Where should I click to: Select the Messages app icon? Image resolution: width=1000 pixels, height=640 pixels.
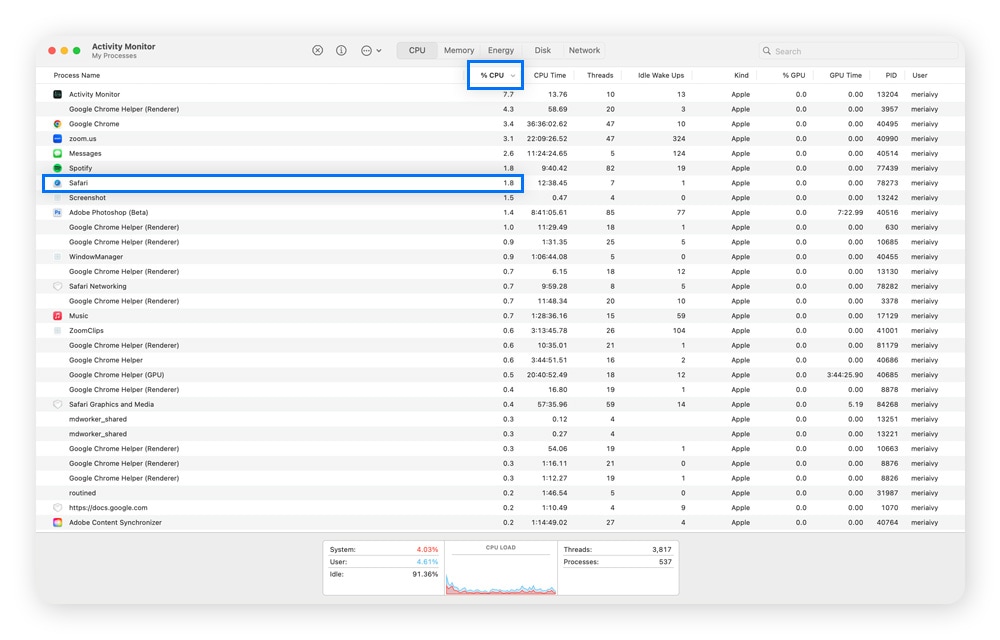point(57,153)
